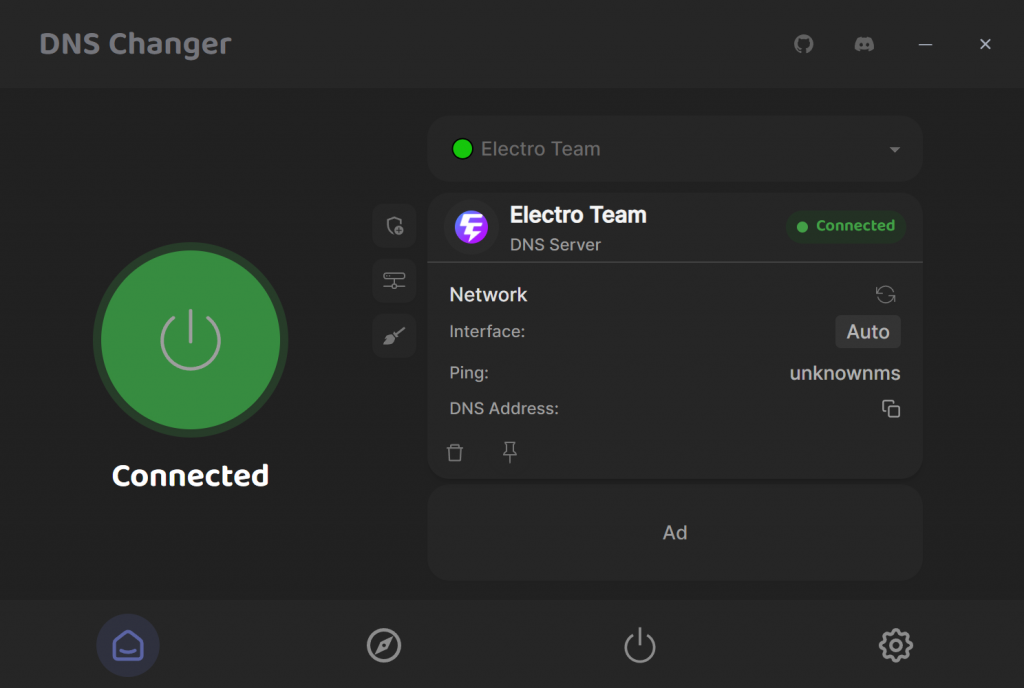Screen dimensions: 1024x688
Task: Minimize the DNS Changer window
Action: coord(925,44)
